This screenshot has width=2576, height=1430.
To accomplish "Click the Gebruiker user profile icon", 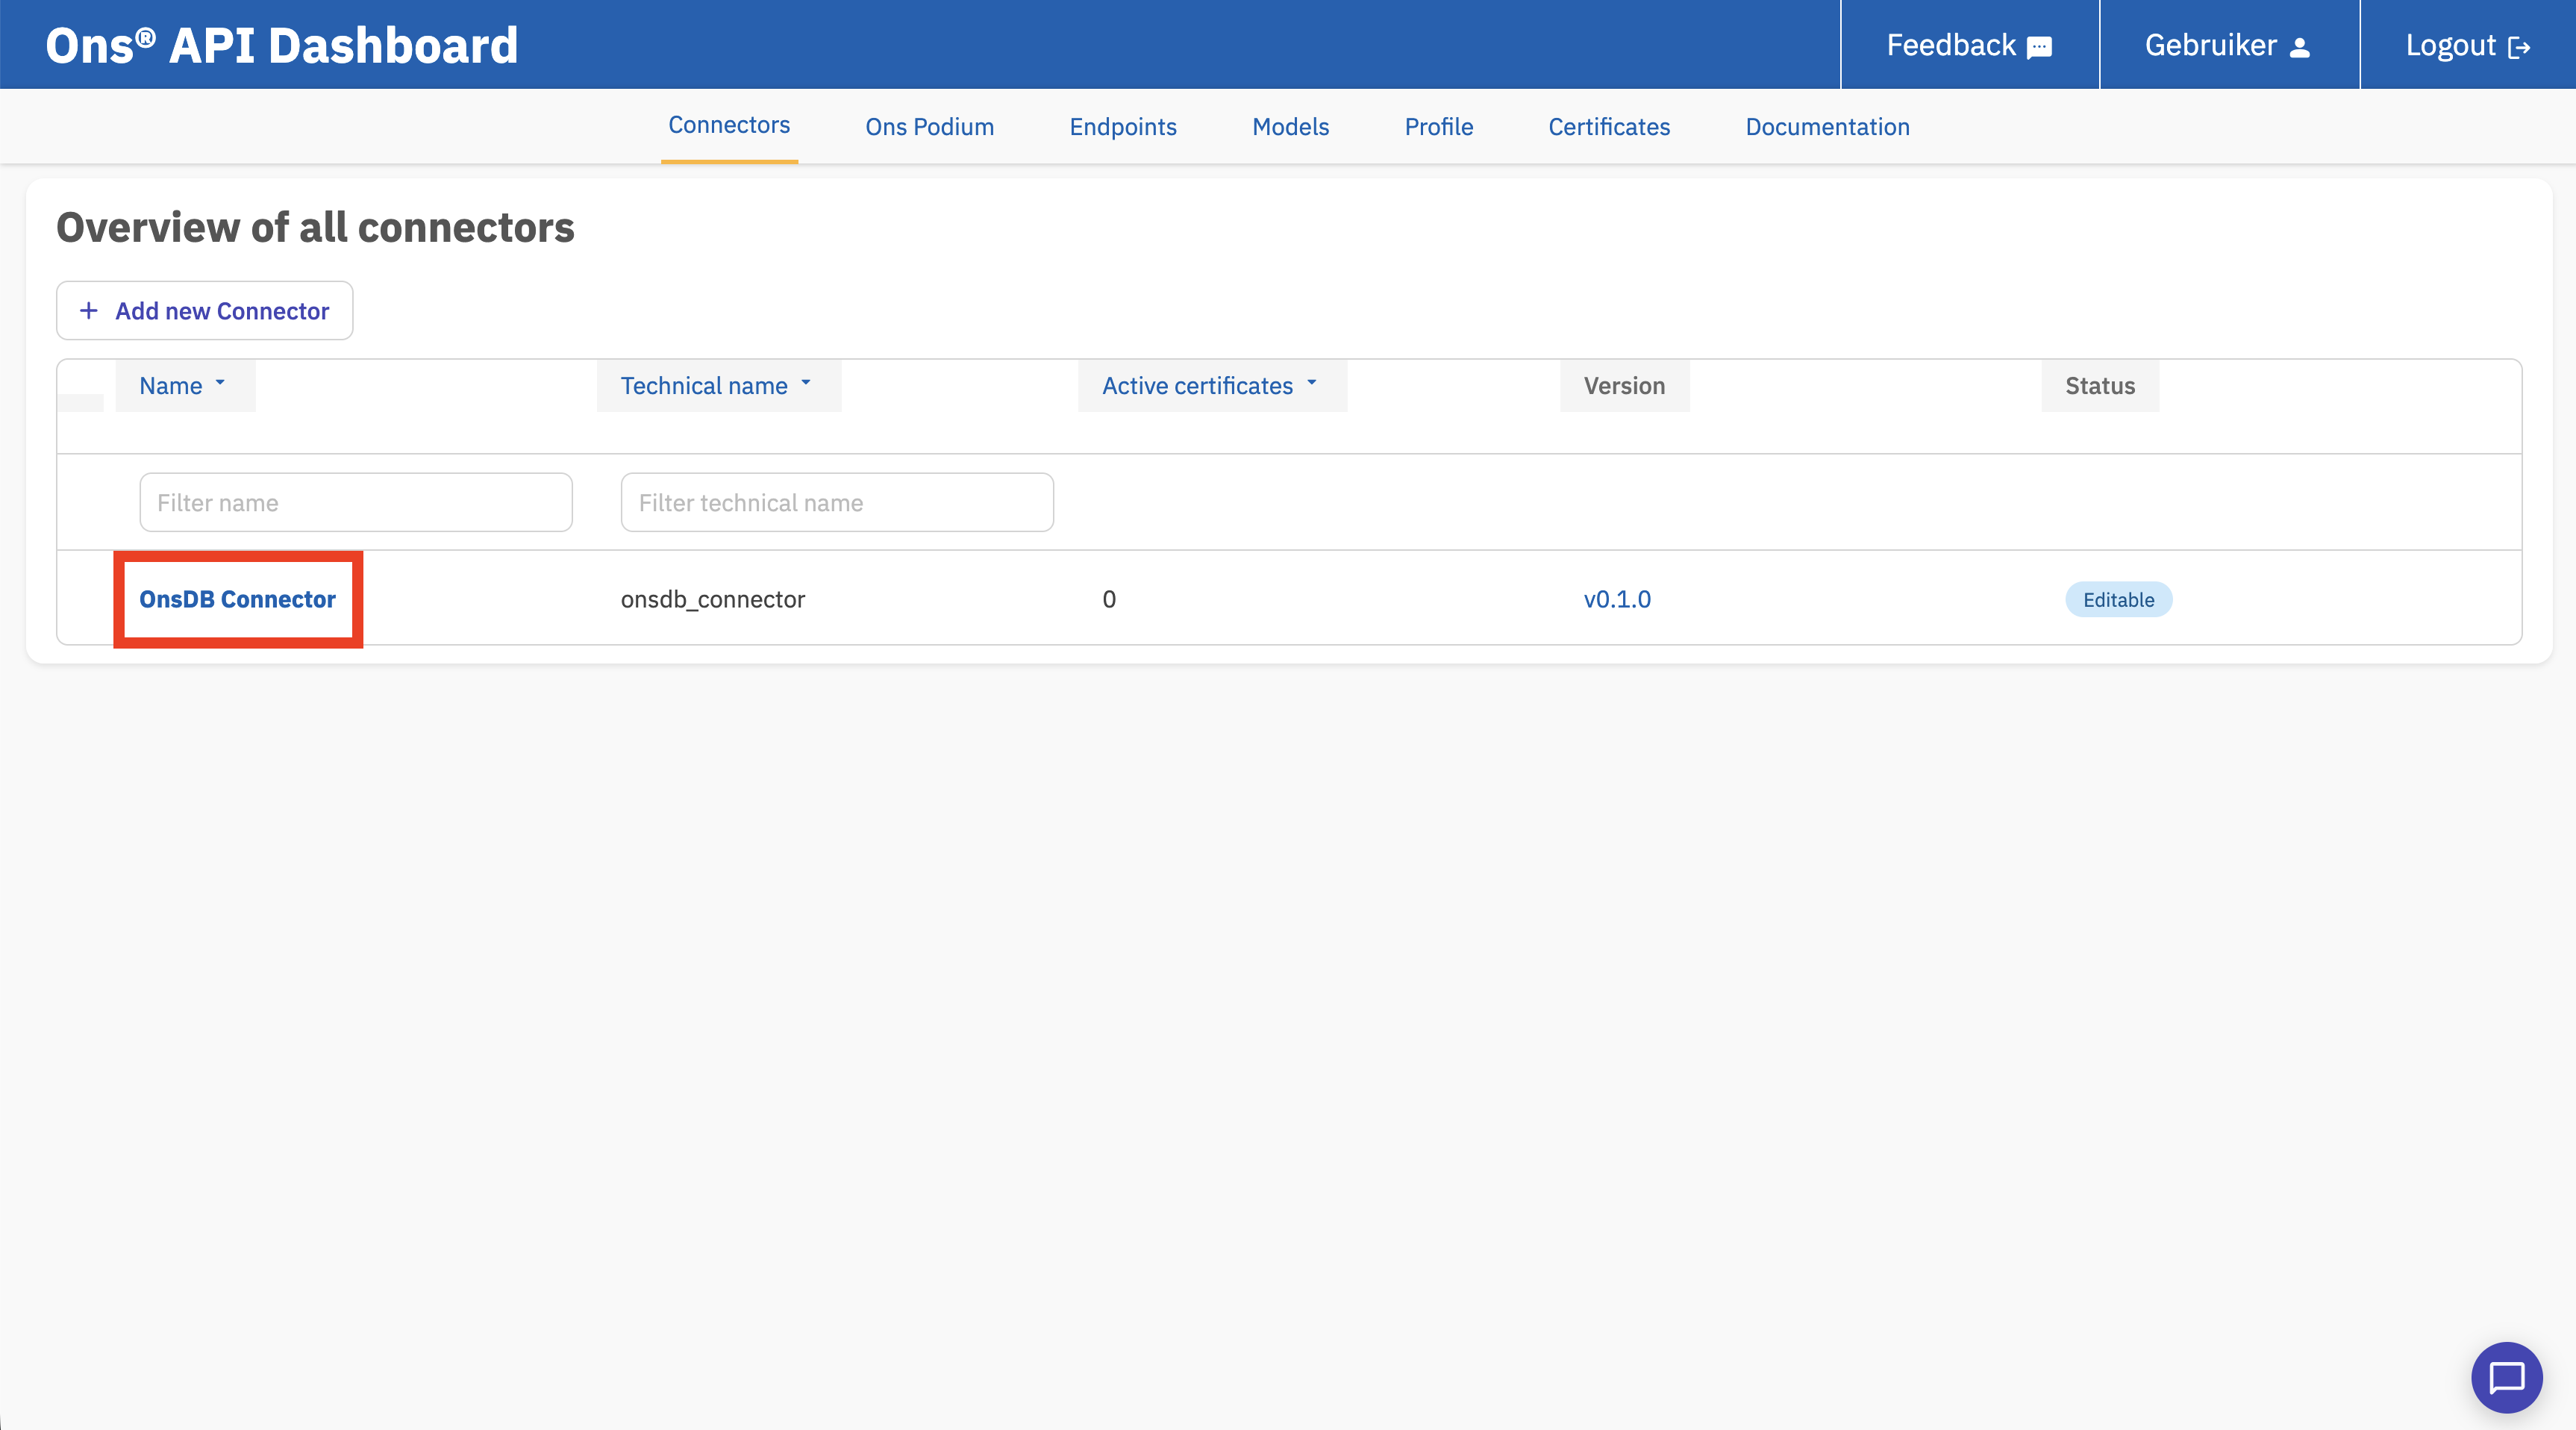I will pyautogui.click(x=2299, y=47).
